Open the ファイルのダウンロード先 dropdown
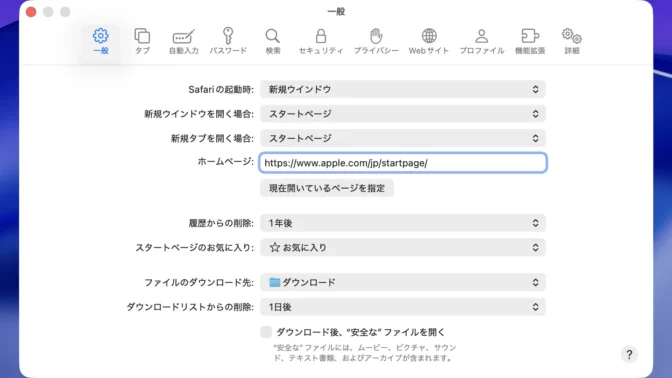672x378 pixels. coord(402,282)
